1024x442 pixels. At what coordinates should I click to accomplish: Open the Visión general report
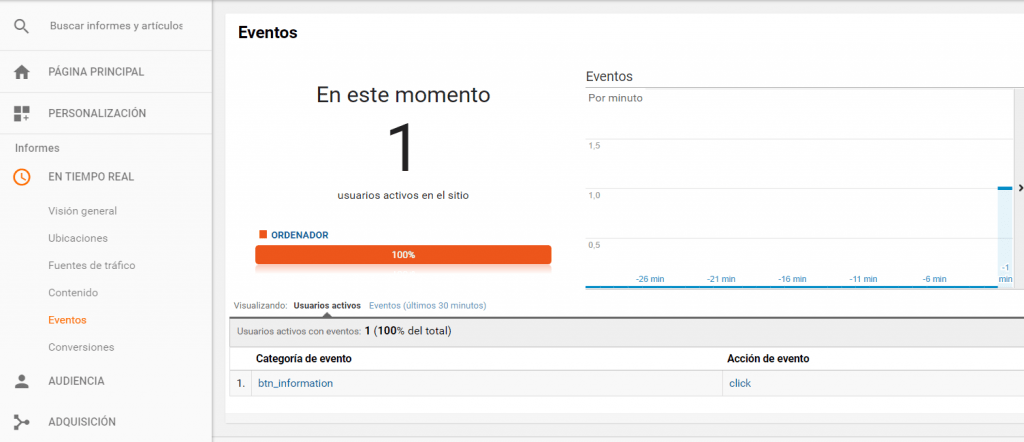coord(83,211)
